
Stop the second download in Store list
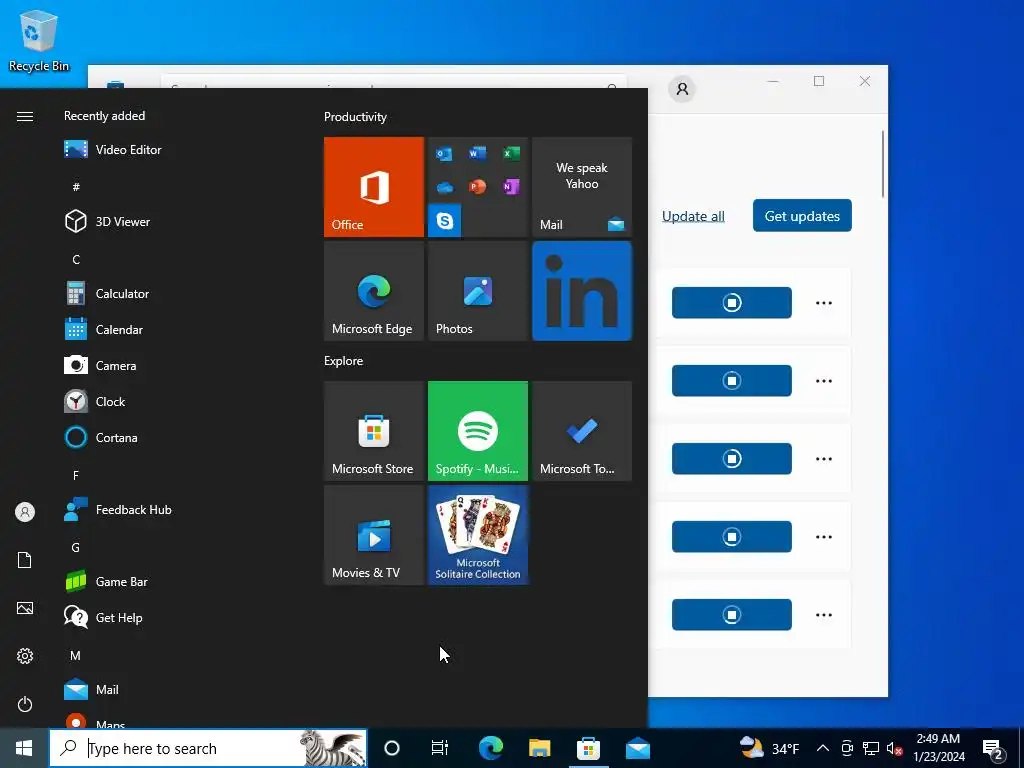click(x=731, y=381)
